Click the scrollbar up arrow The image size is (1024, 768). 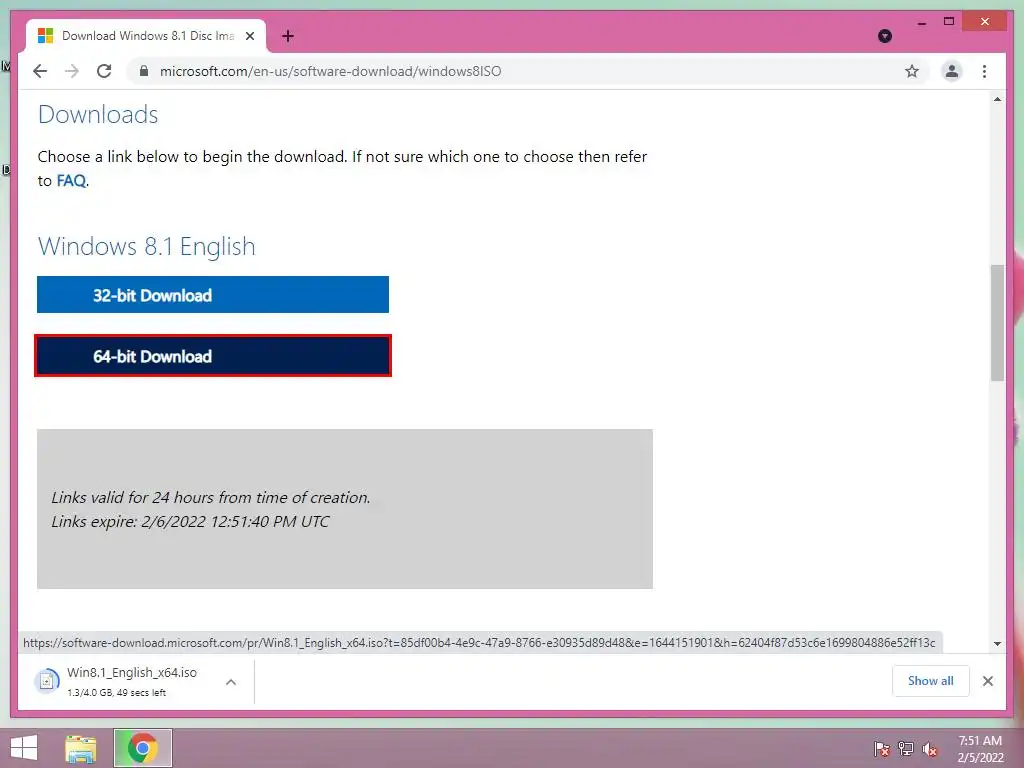(997, 99)
